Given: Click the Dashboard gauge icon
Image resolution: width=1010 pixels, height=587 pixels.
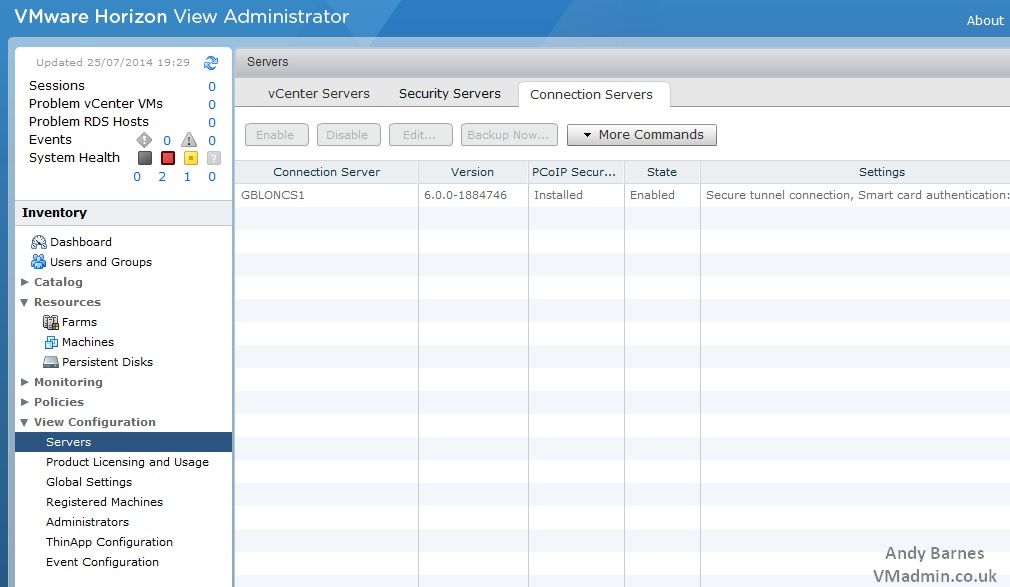Looking at the screenshot, I should coord(39,242).
